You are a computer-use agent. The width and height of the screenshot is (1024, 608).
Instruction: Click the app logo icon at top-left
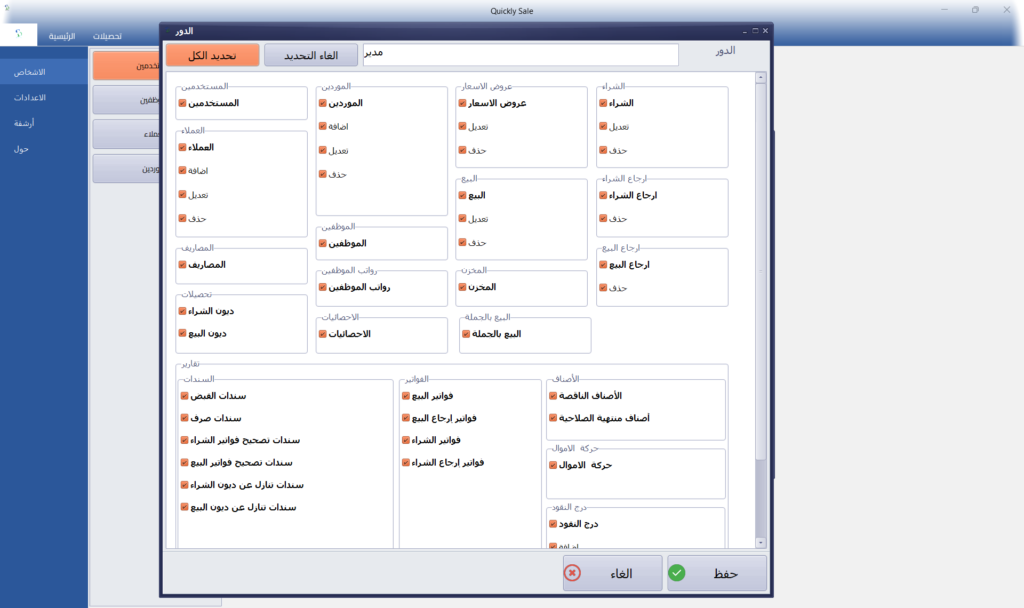click(x=18, y=34)
